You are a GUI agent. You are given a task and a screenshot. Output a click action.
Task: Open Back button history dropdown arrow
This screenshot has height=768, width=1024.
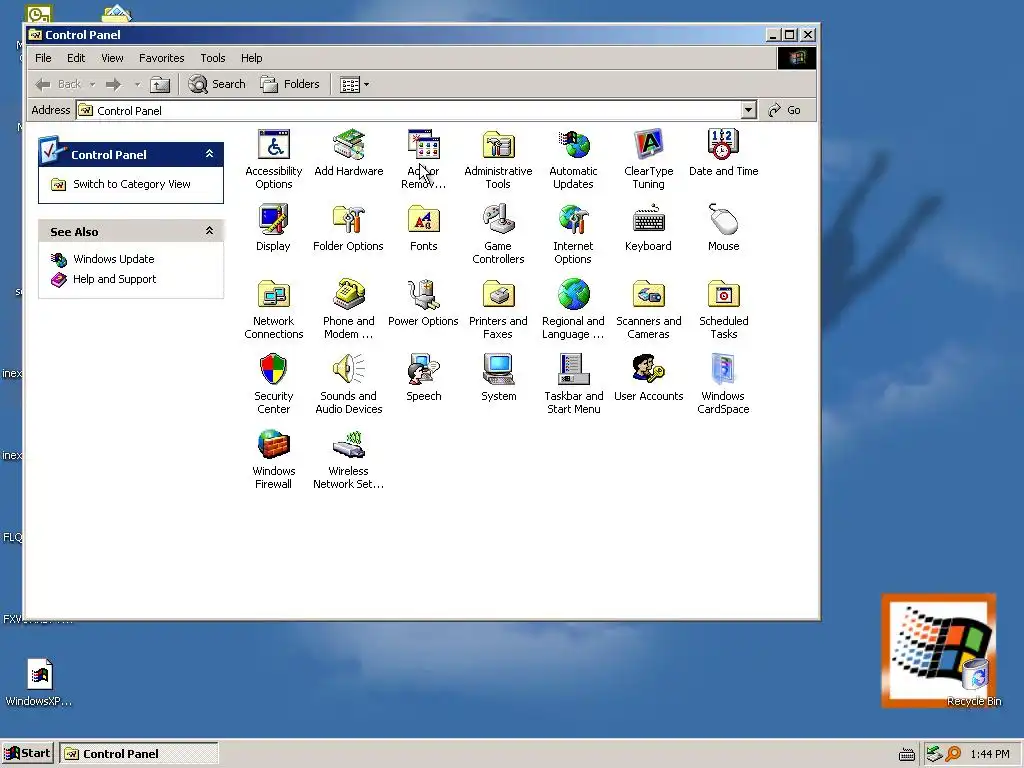(x=92, y=84)
